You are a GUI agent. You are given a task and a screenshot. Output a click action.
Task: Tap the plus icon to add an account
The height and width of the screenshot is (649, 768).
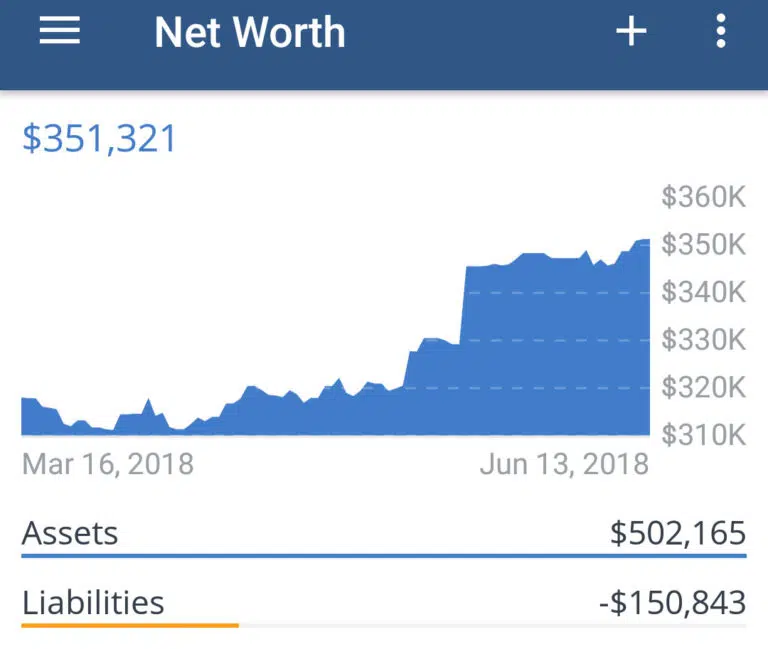631,32
